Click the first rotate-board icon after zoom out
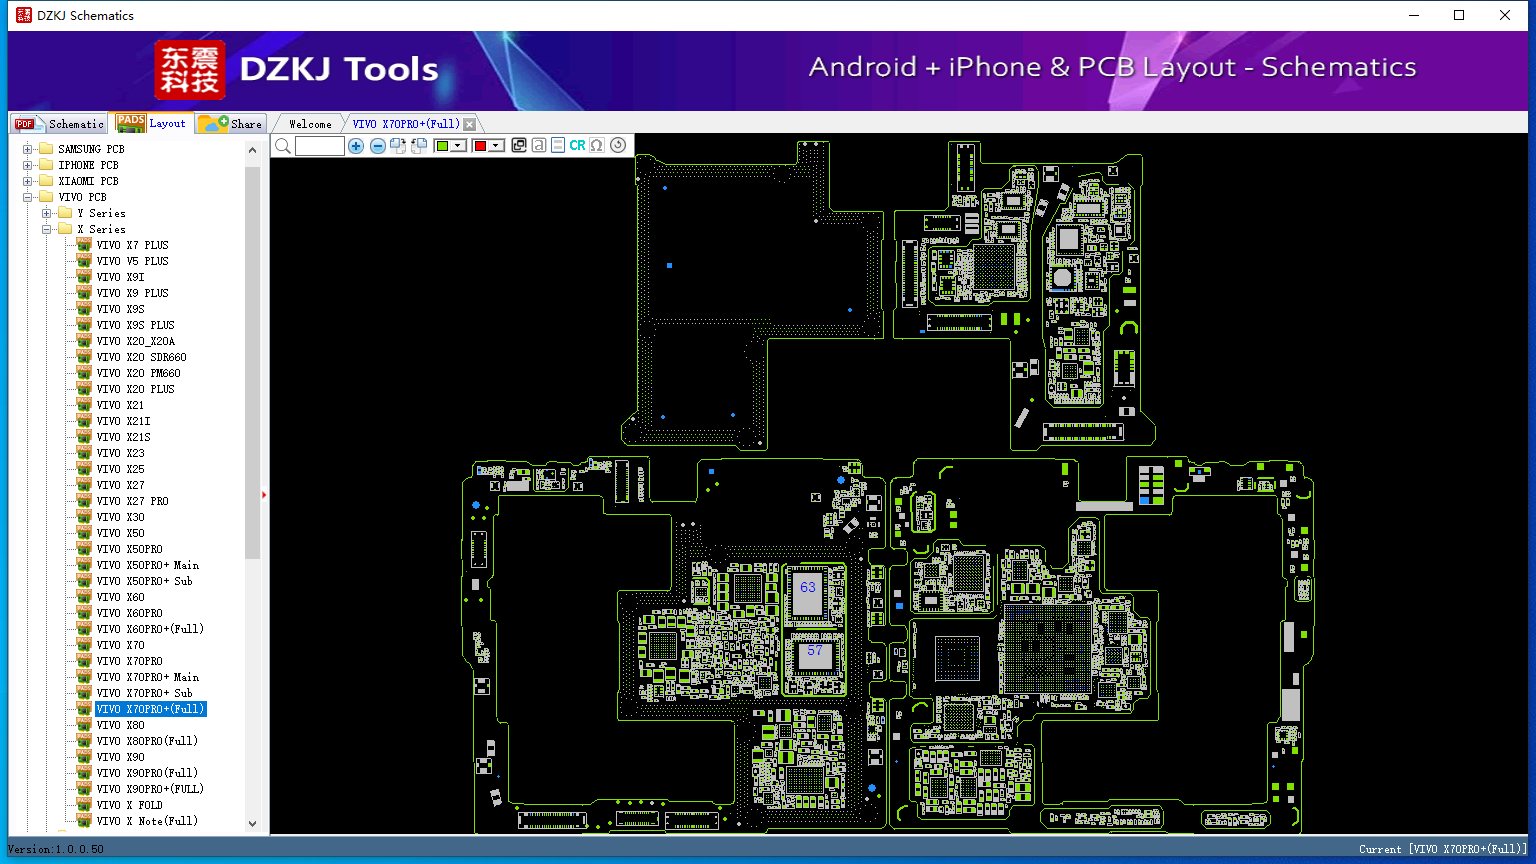 (398, 146)
